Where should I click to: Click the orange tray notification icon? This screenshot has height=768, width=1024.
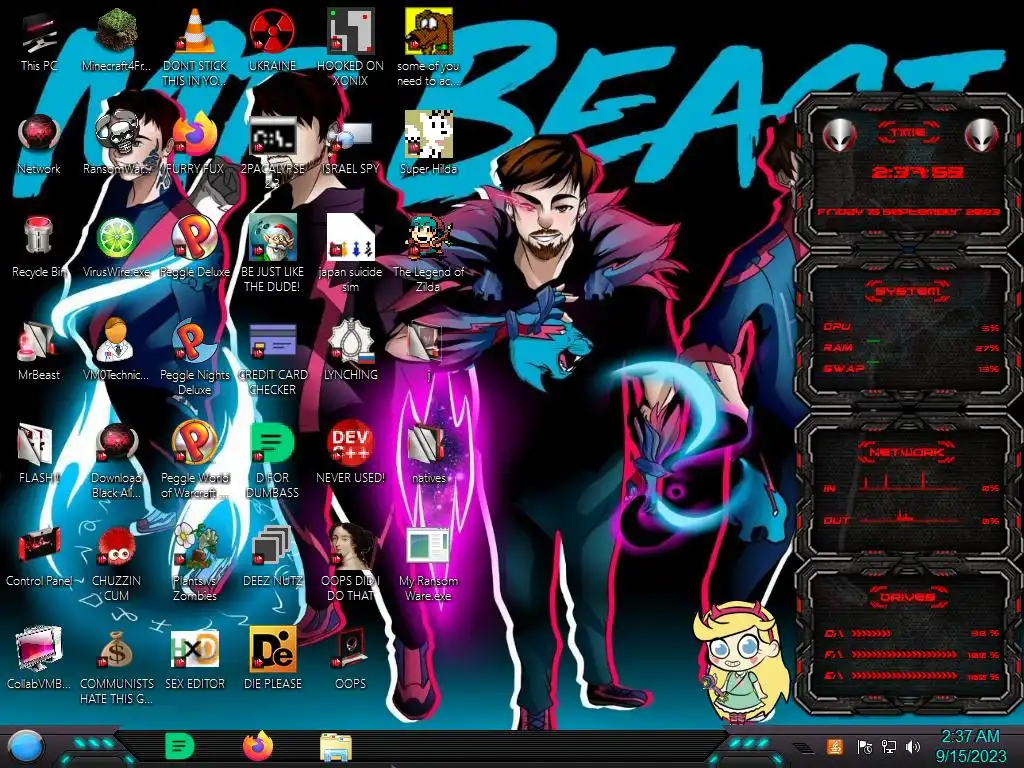(835, 746)
